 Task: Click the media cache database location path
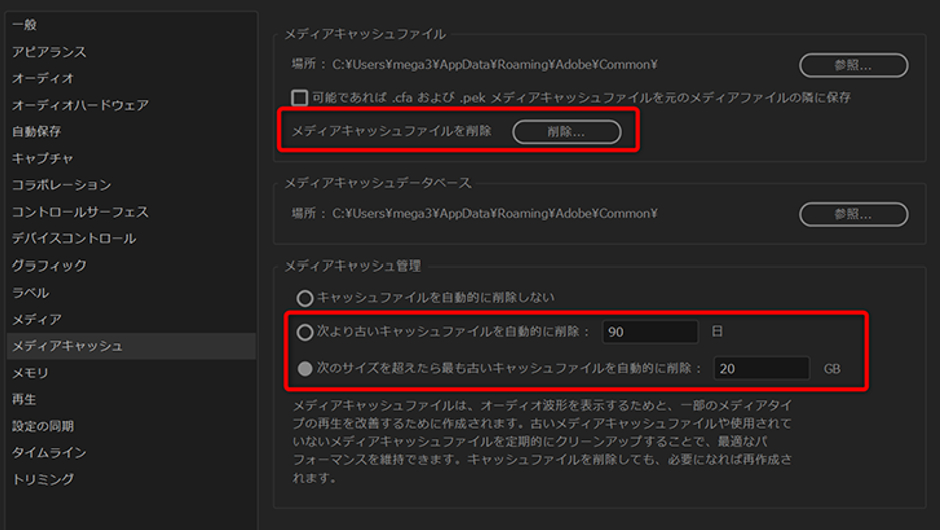pyautogui.click(x=495, y=213)
